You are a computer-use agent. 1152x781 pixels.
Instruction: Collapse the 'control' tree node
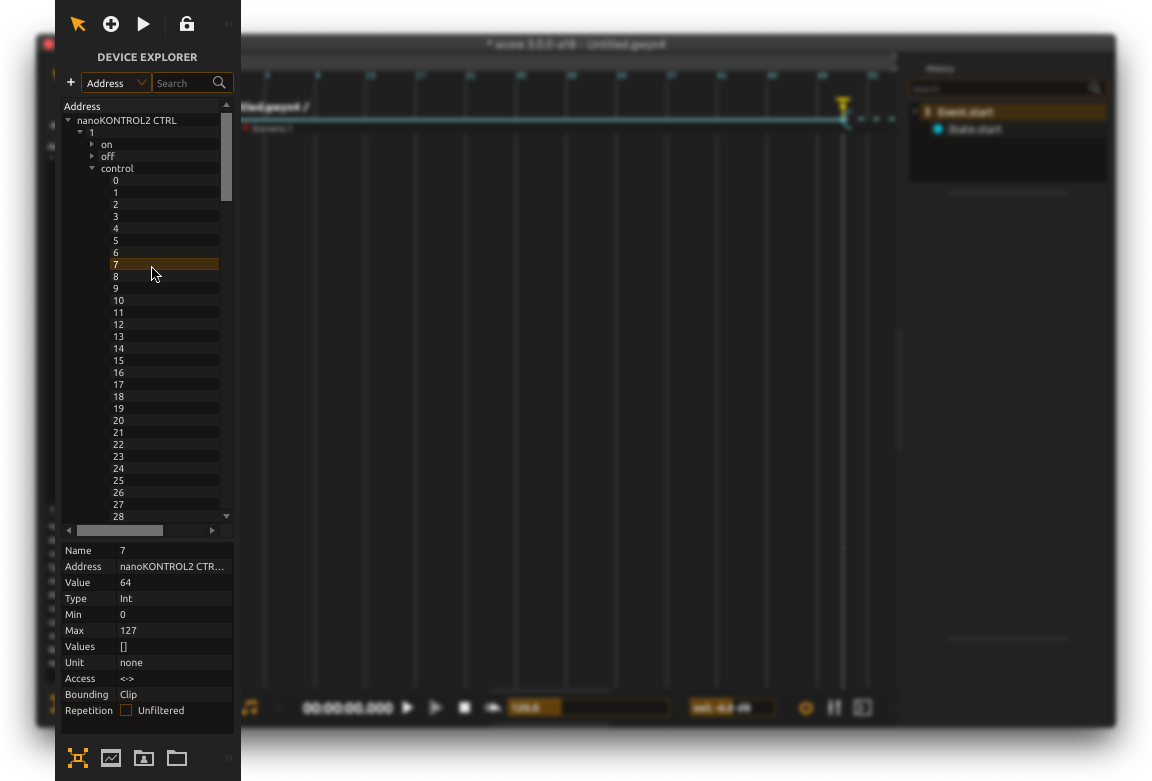click(92, 168)
